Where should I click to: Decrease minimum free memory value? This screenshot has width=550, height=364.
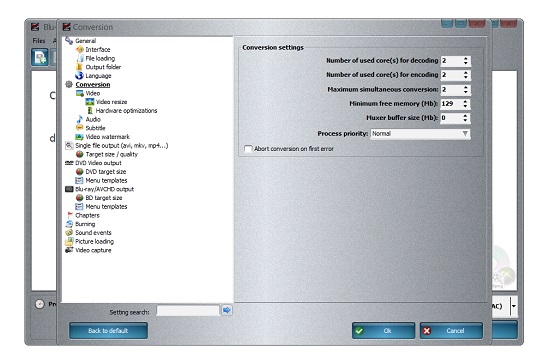tap(465, 106)
